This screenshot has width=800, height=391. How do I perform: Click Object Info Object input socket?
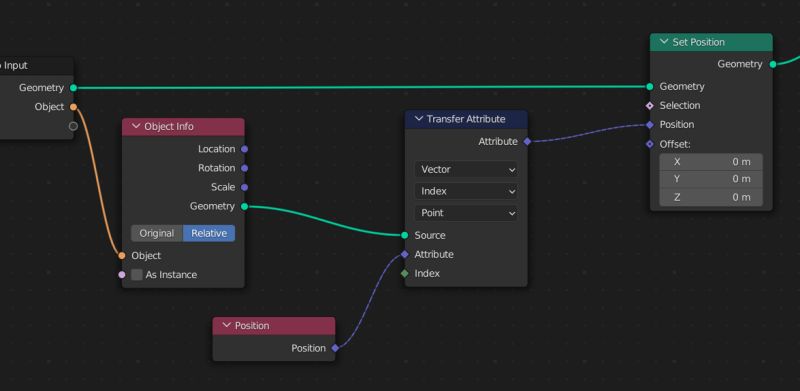click(x=121, y=256)
